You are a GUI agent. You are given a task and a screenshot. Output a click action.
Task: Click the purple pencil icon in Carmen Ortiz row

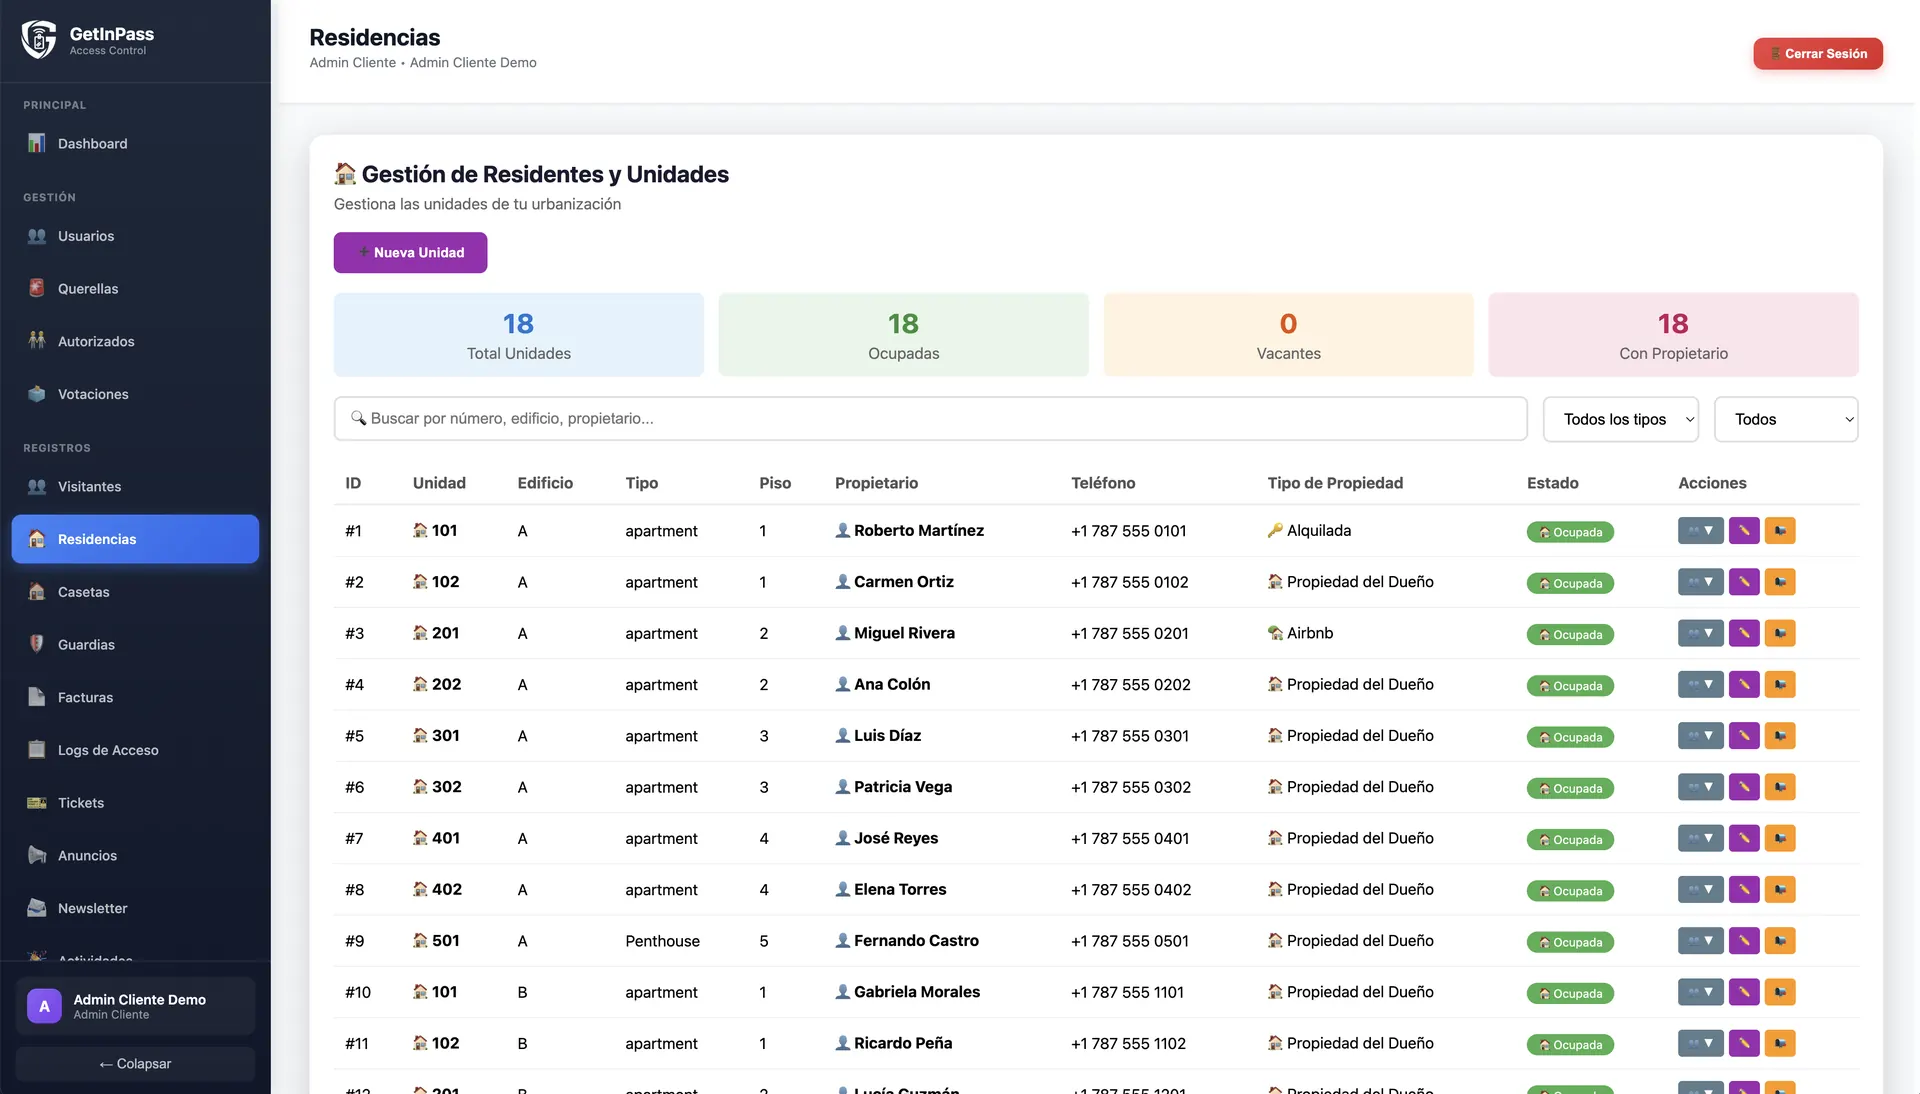coord(1744,582)
